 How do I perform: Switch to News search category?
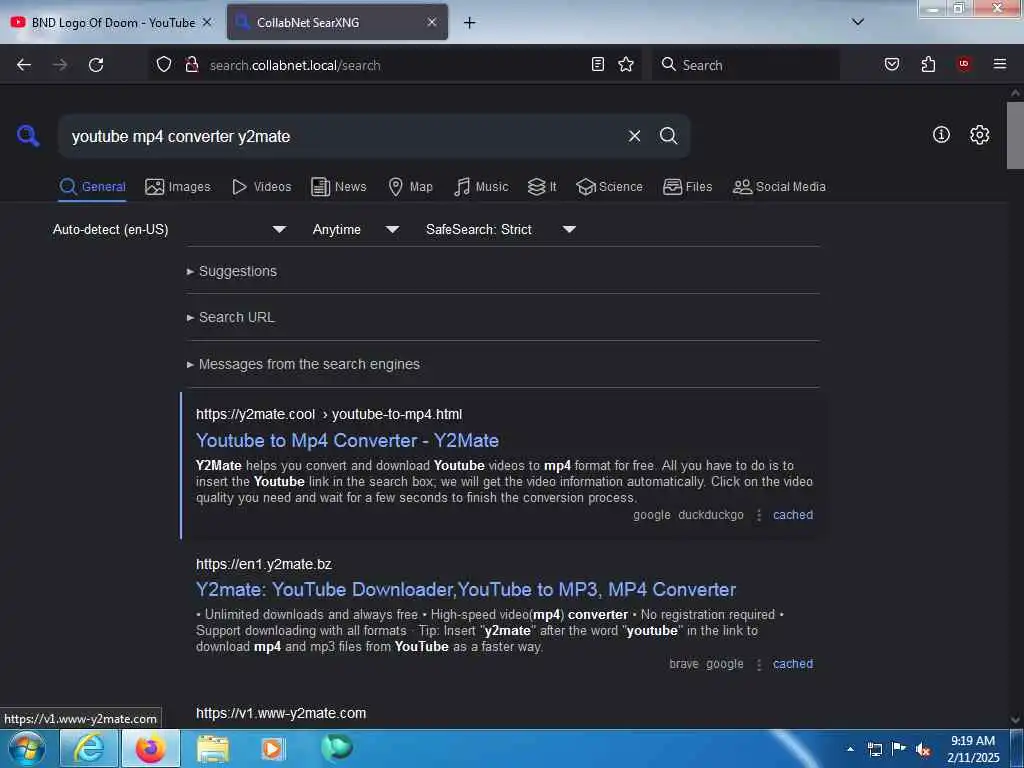pos(339,187)
